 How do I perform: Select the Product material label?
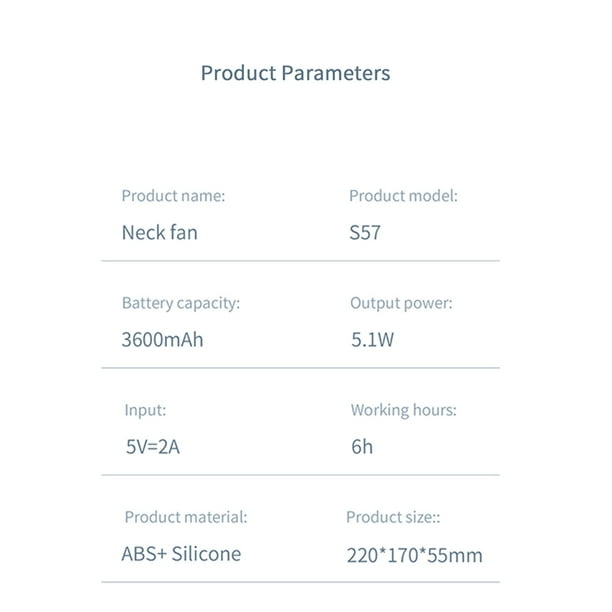pos(186,517)
